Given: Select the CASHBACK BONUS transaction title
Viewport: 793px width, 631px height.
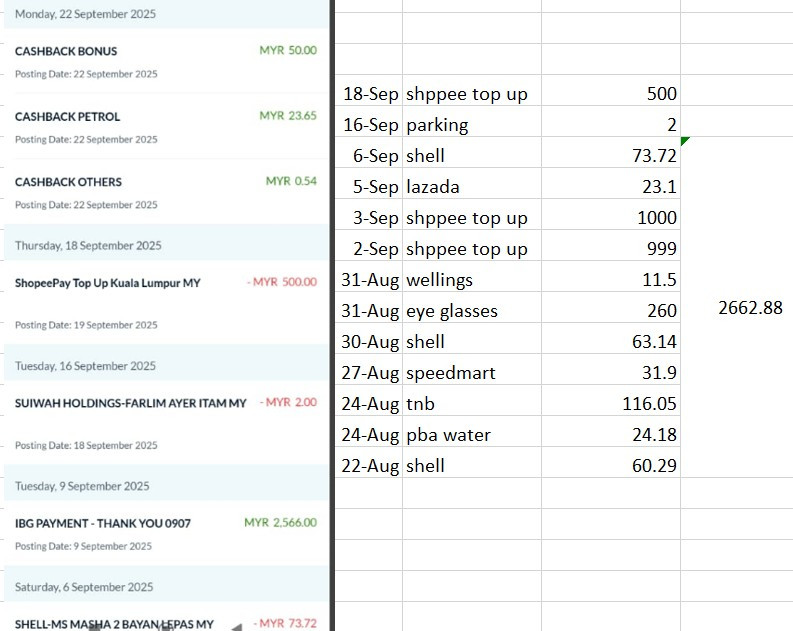Looking at the screenshot, I should [66, 51].
